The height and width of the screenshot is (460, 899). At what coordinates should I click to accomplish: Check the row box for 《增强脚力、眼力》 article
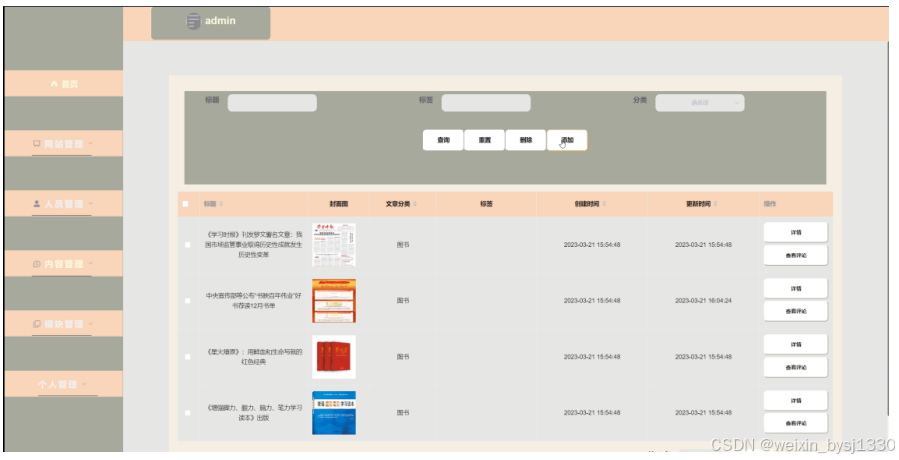point(187,412)
